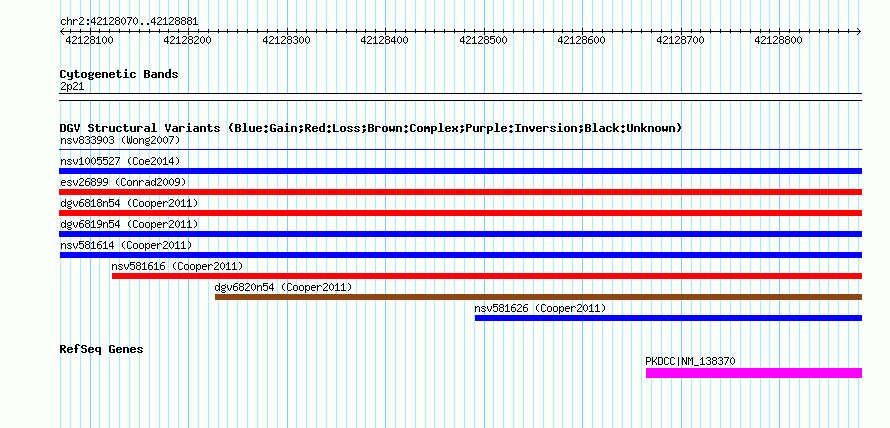
Task: Select the blue dgv6819n54 gain bar
Action: pos(460,234)
